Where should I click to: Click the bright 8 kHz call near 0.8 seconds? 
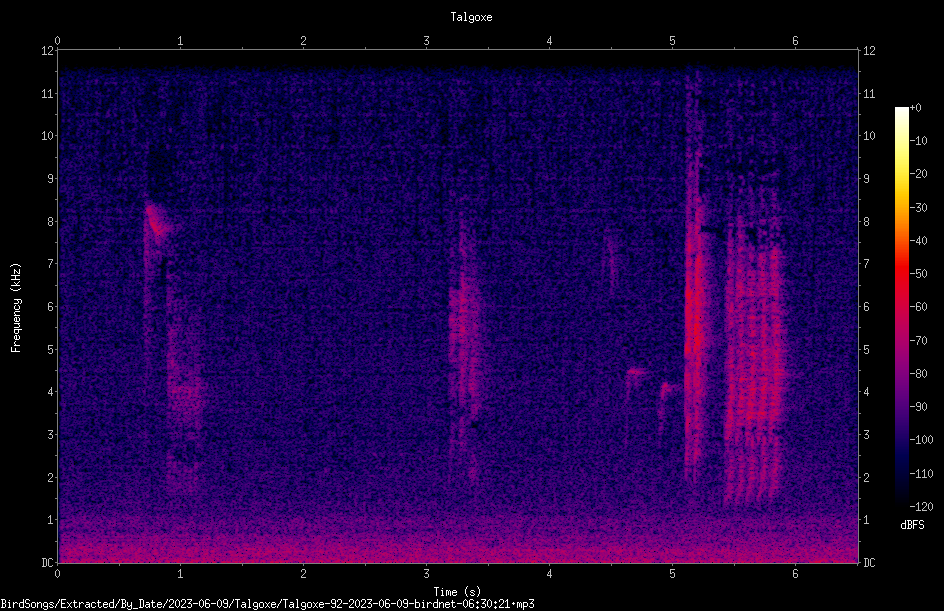coord(157,223)
